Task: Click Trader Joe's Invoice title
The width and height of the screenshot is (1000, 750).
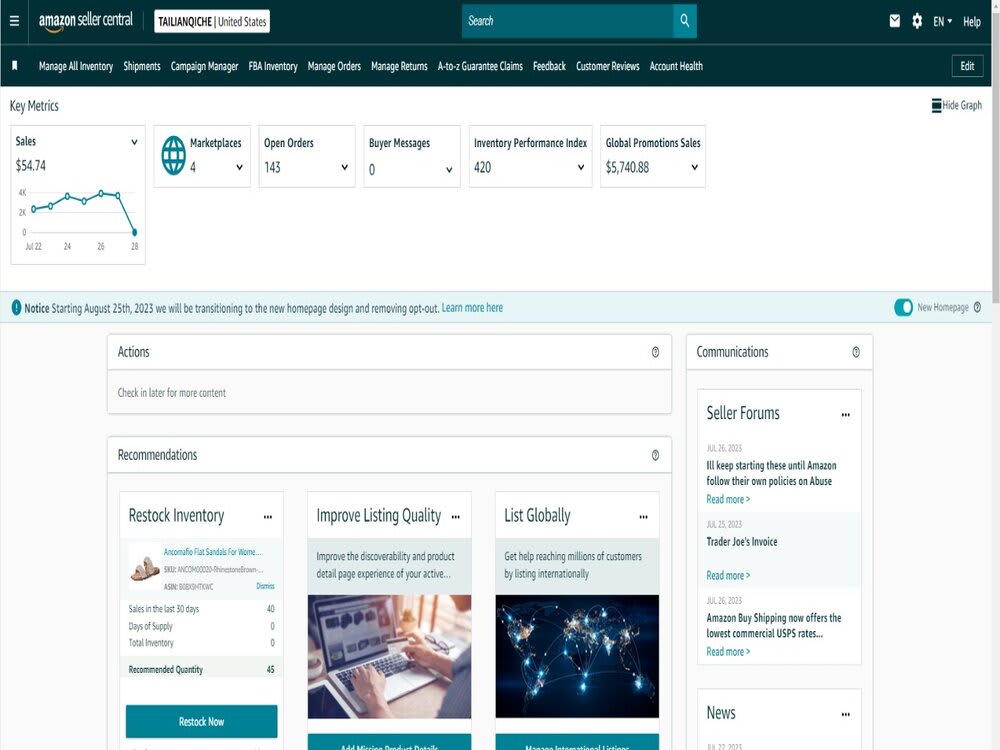Action: click(742, 541)
